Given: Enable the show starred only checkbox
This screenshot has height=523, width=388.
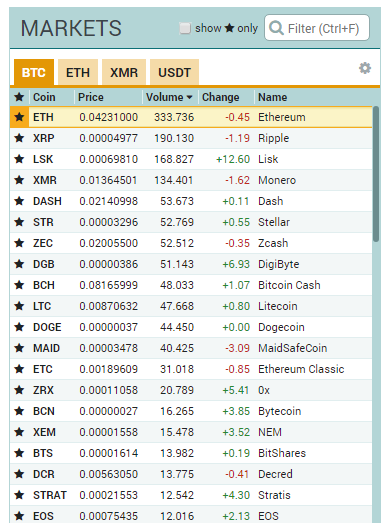Looking at the screenshot, I should coord(185,28).
